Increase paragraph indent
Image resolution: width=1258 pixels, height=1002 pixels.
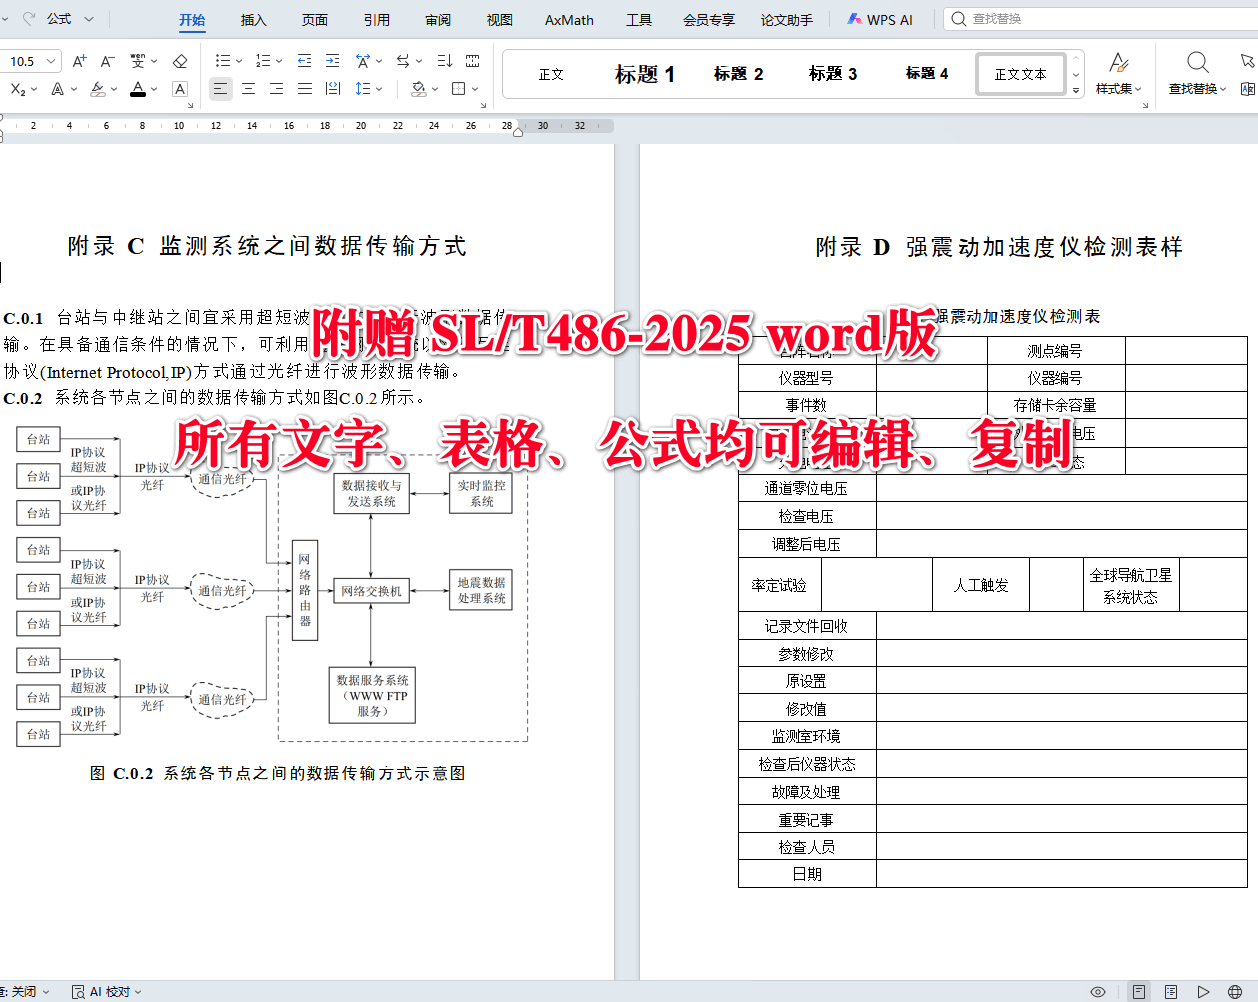click(x=333, y=61)
